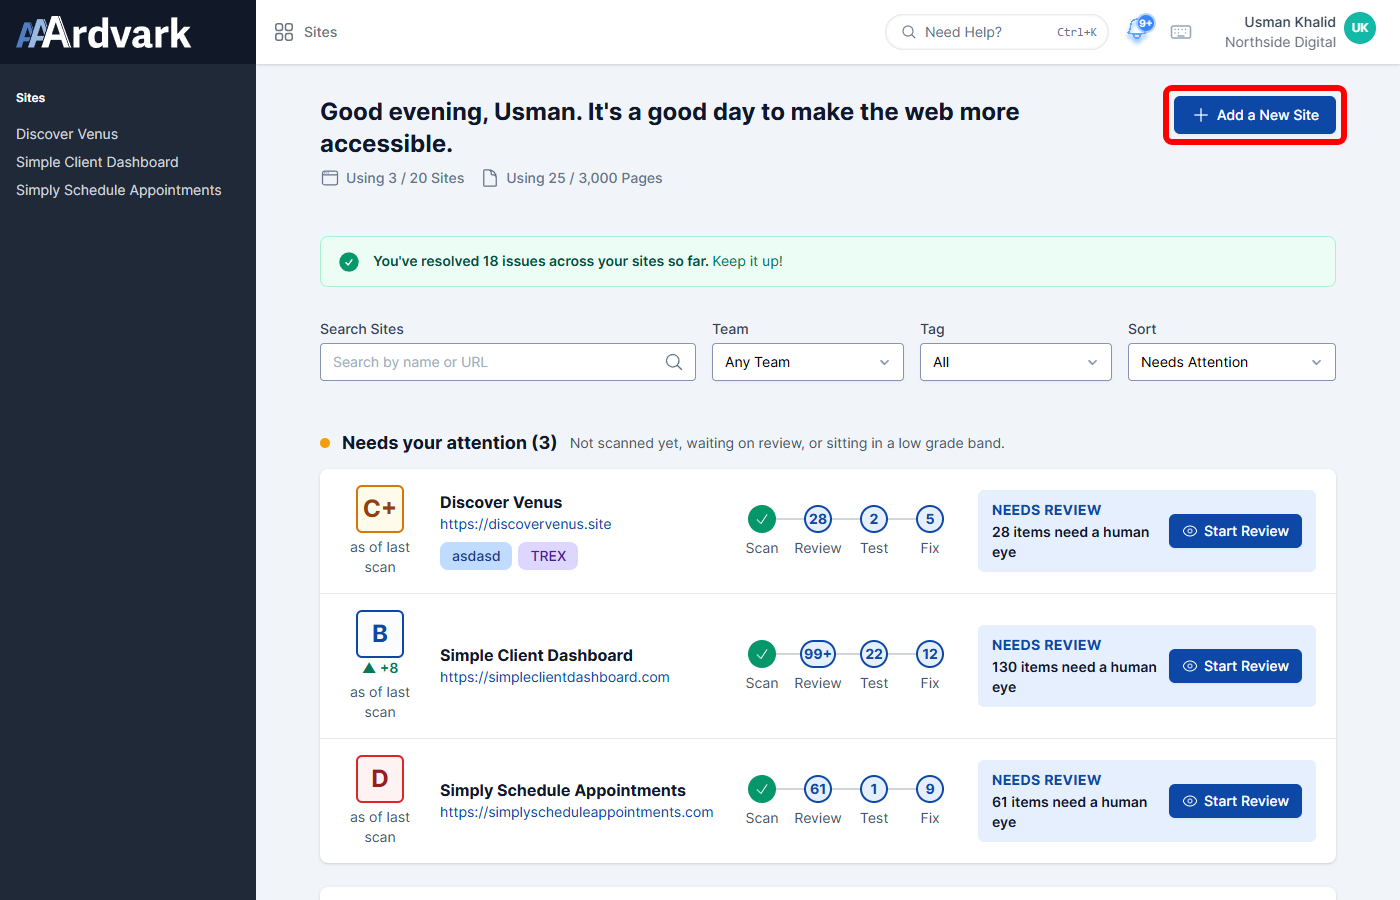Click Discover Venus Test step 2
Image resolution: width=1400 pixels, height=900 pixels.
click(x=874, y=519)
